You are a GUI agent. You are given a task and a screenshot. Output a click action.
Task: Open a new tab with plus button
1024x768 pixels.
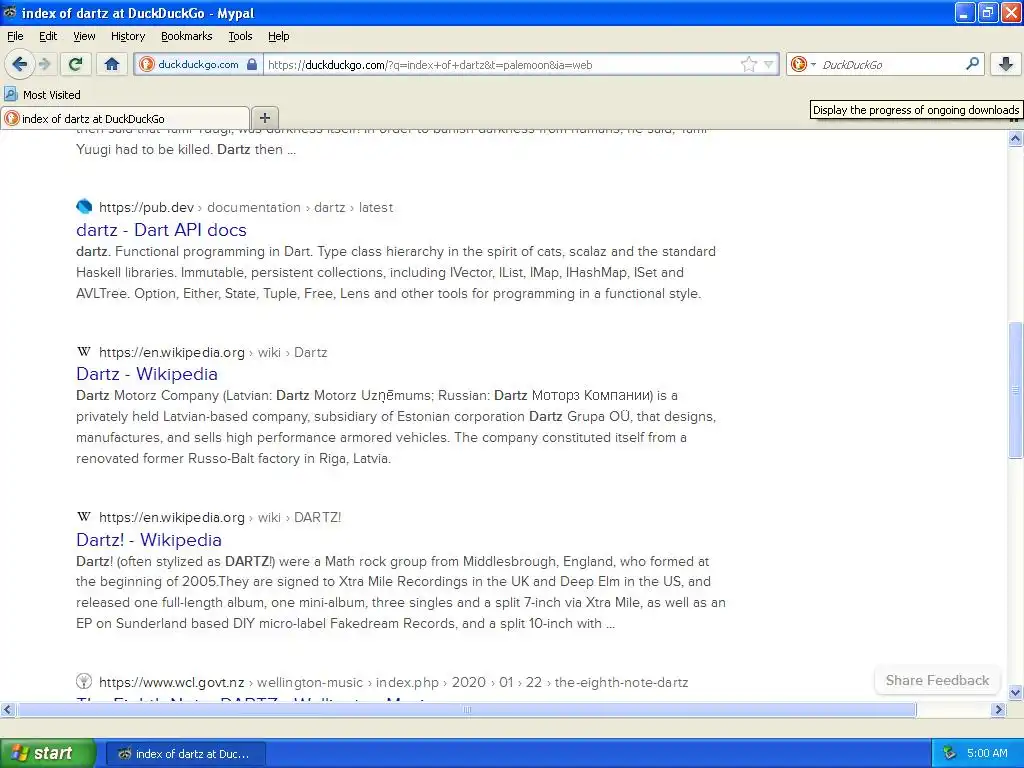pyautogui.click(x=265, y=118)
